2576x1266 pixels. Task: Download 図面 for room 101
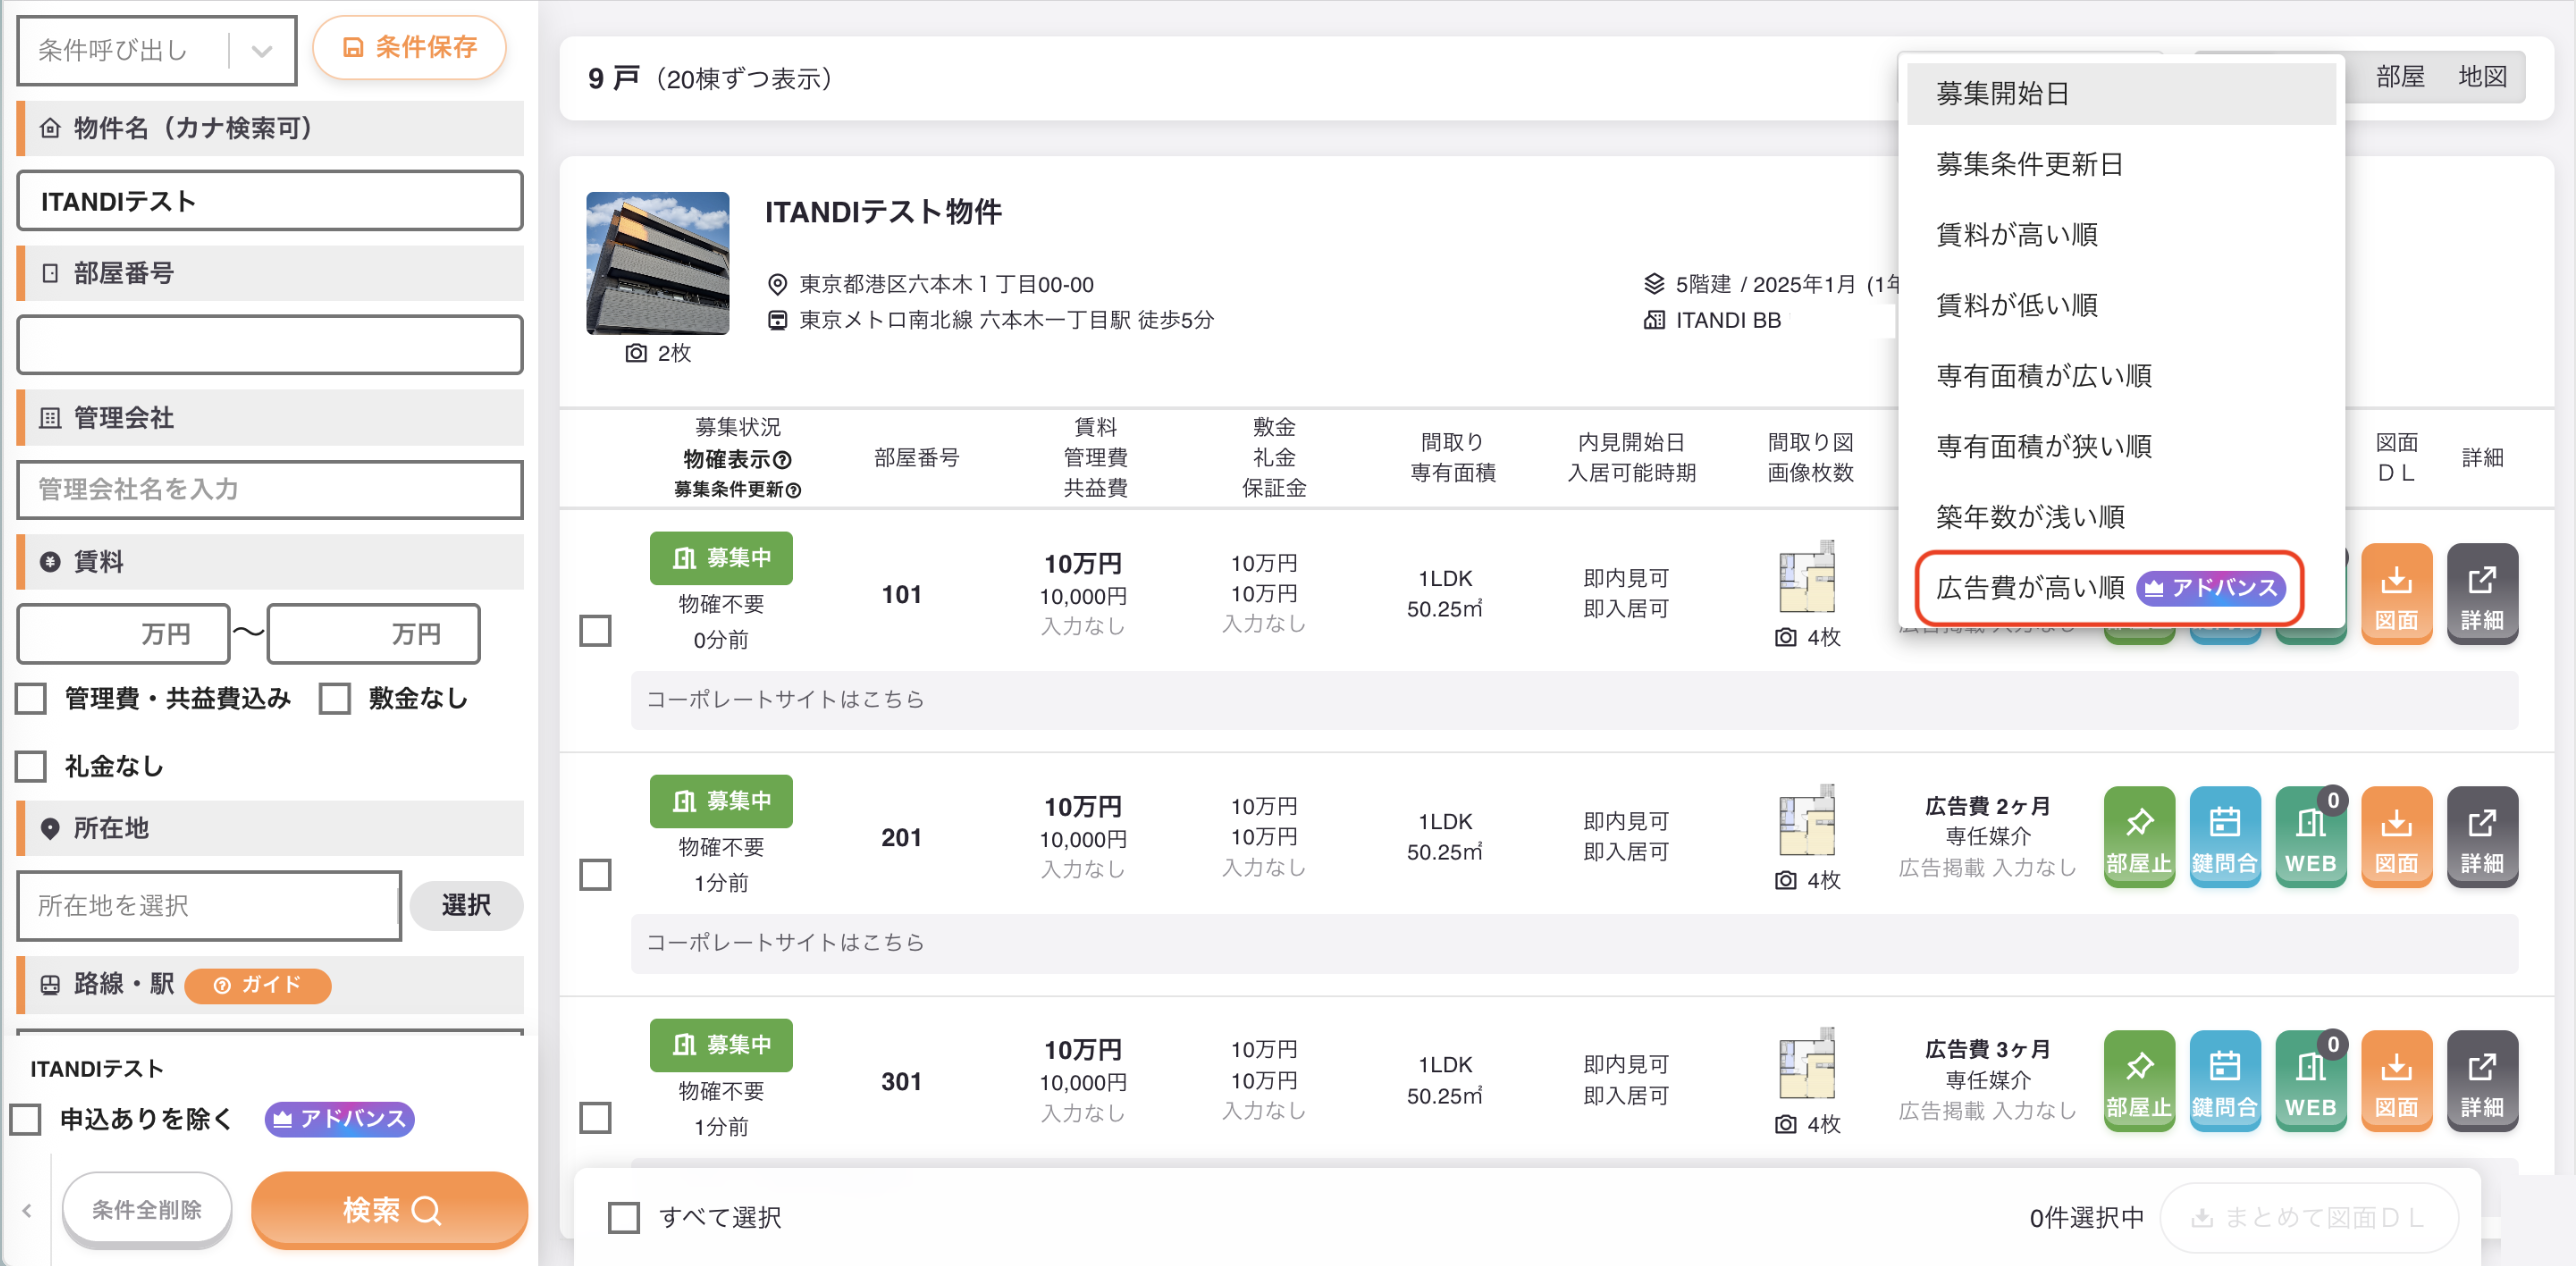2396,593
